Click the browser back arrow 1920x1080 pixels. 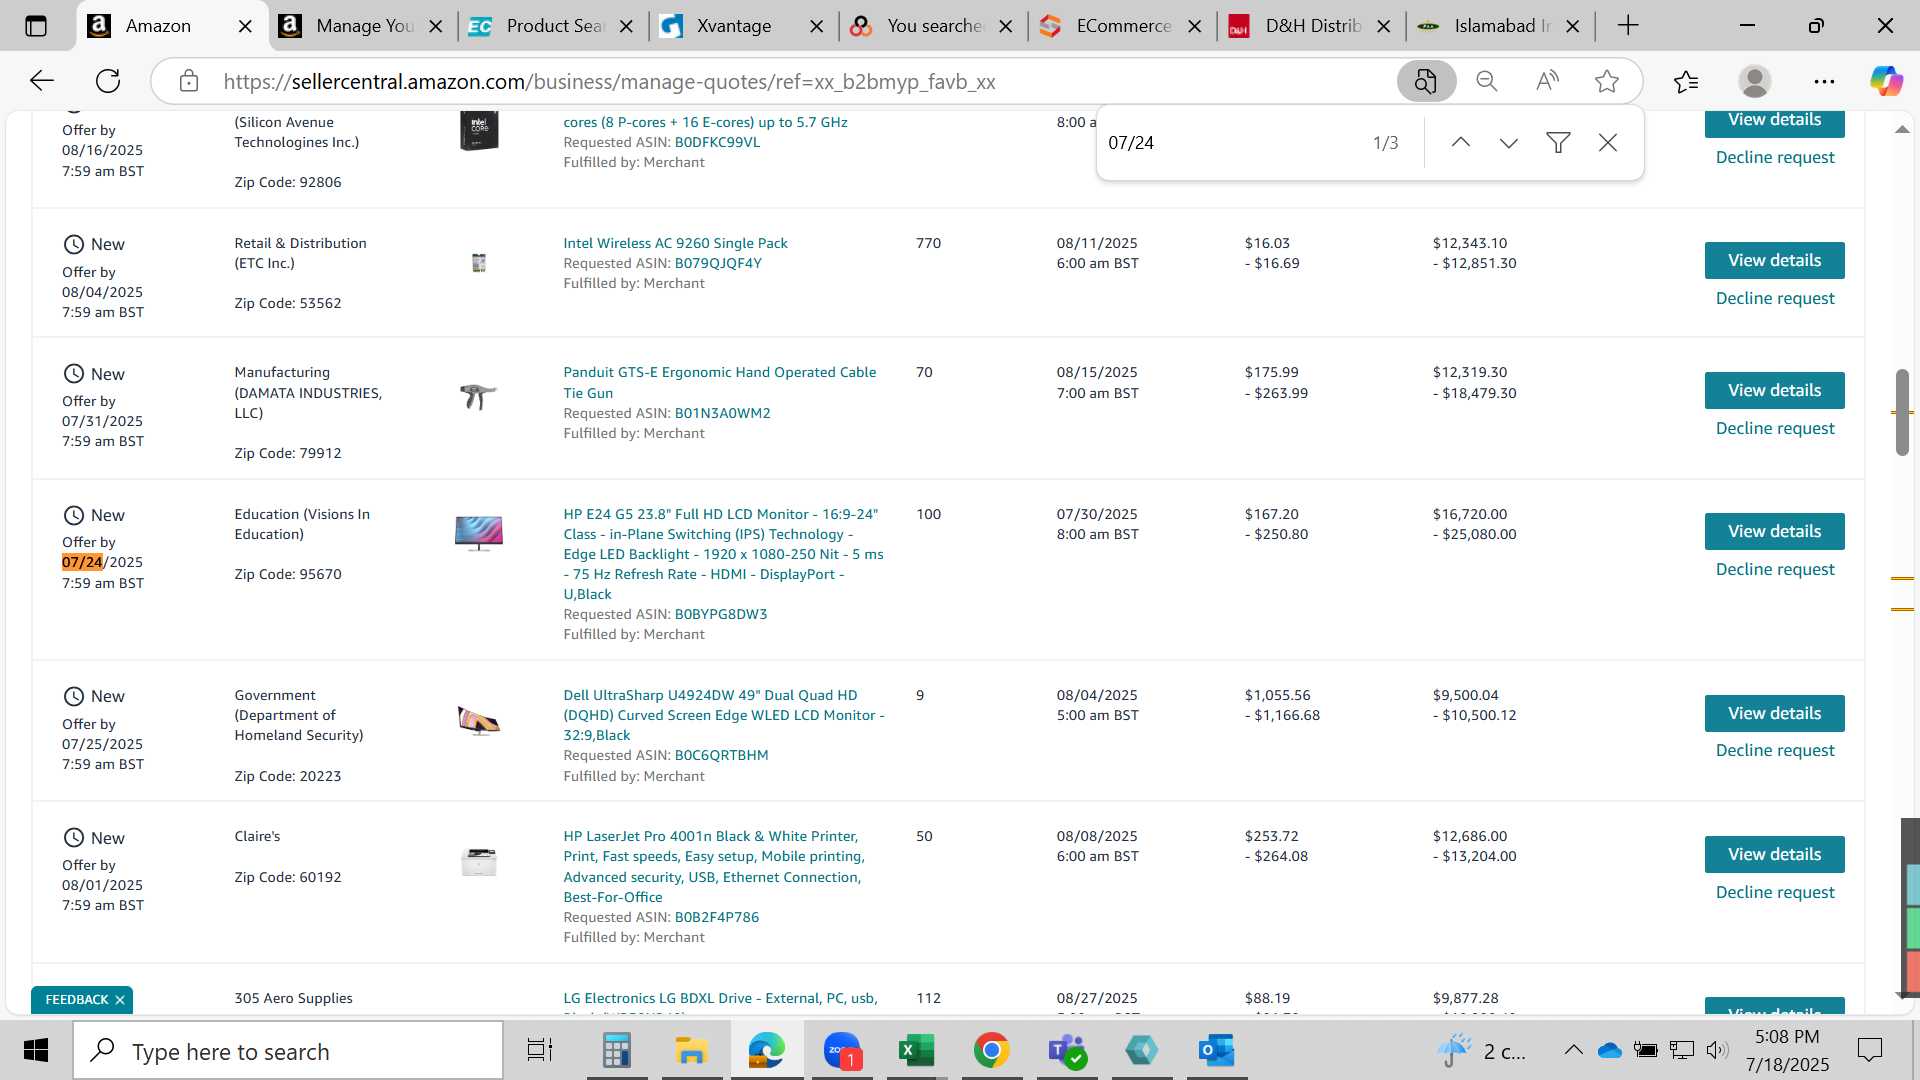(41, 81)
